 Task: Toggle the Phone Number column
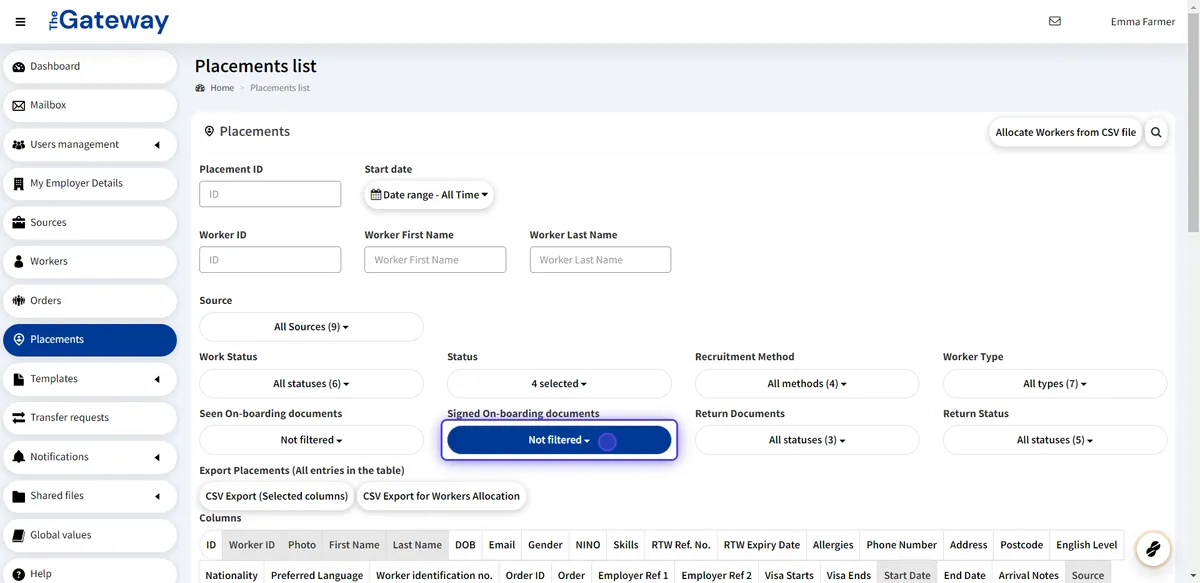click(902, 545)
